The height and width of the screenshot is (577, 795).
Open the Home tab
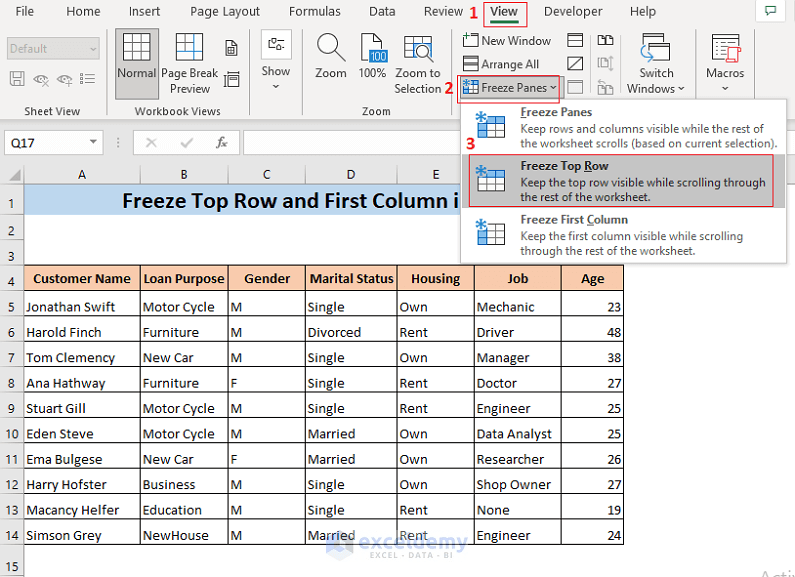point(83,12)
